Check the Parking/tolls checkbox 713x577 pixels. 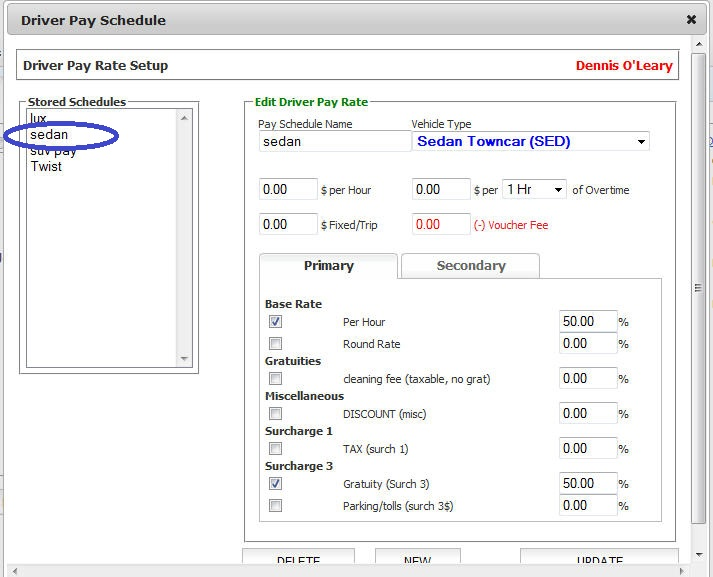[x=275, y=506]
